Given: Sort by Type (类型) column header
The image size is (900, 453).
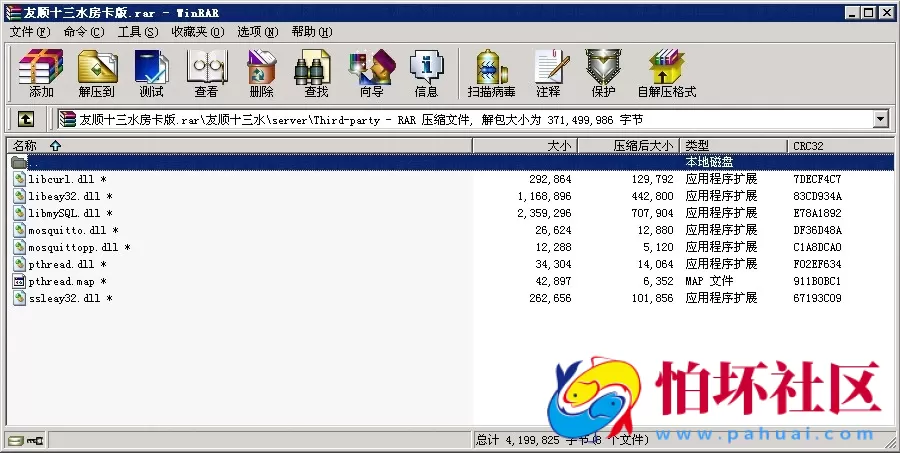Looking at the screenshot, I should (x=734, y=146).
